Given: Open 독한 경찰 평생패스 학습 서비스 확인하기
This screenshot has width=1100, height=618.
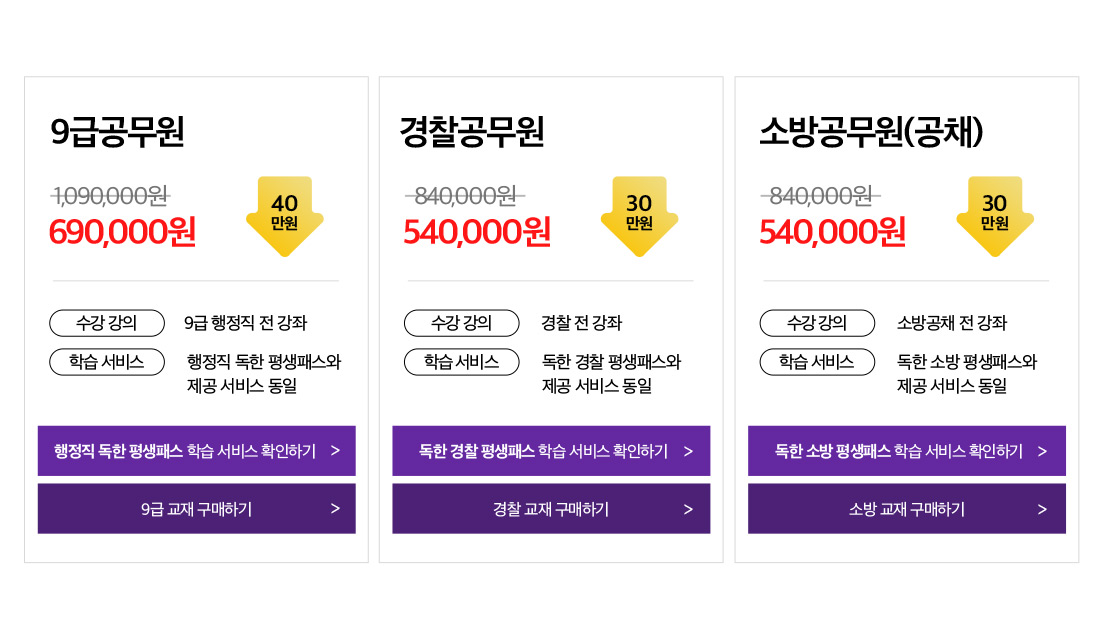Looking at the screenshot, I should pos(551,450).
